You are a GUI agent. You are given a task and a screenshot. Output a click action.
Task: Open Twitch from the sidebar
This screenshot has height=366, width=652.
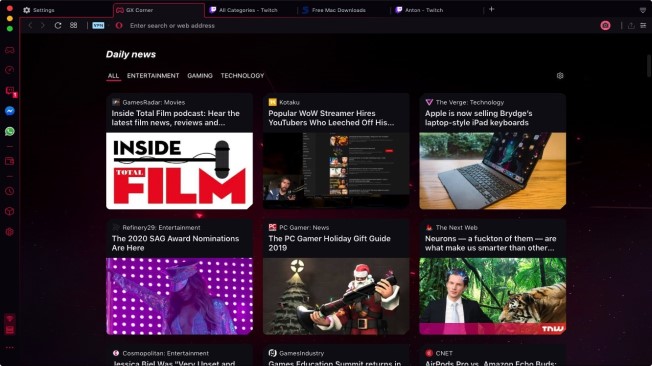pyautogui.click(x=10, y=91)
